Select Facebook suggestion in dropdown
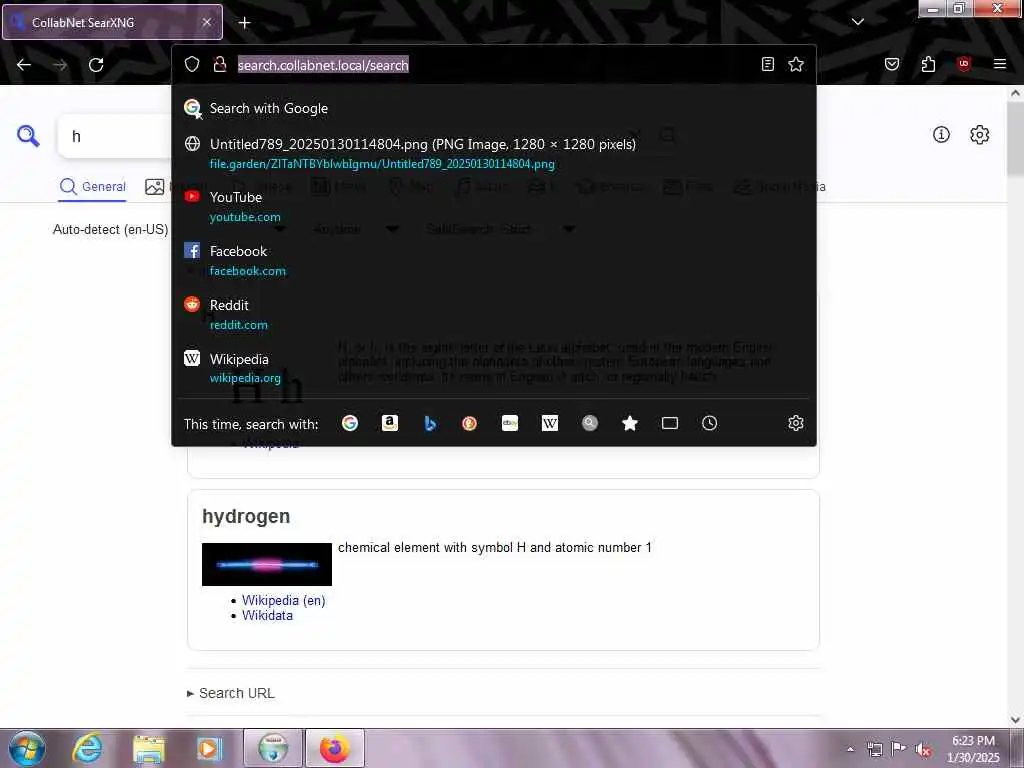The image size is (1024, 768). pos(494,261)
